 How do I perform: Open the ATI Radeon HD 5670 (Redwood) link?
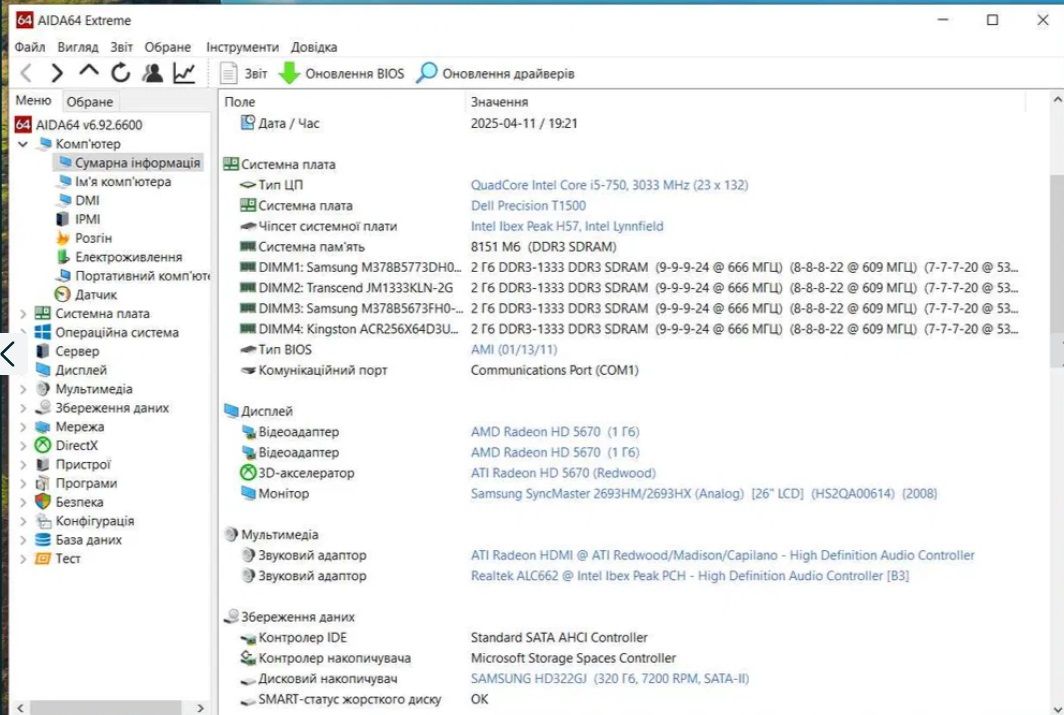point(563,473)
